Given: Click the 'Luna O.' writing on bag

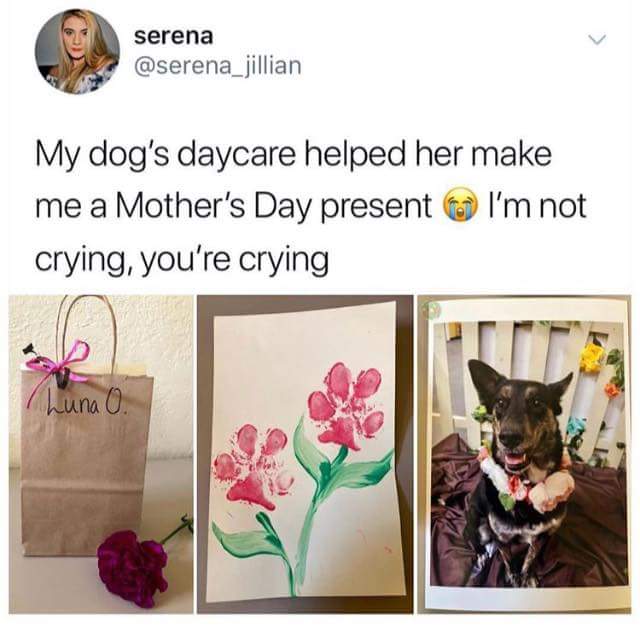Looking at the screenshot, I should [87, 405].
